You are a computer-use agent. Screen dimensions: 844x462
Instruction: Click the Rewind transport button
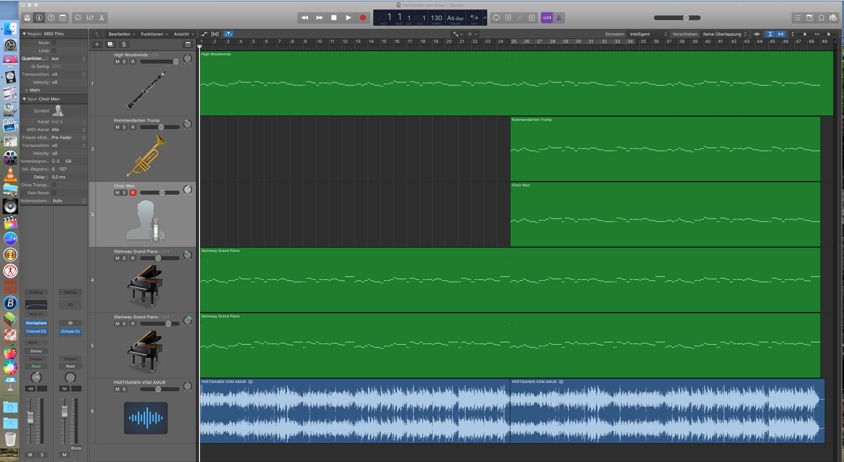(x=305, y=18)
